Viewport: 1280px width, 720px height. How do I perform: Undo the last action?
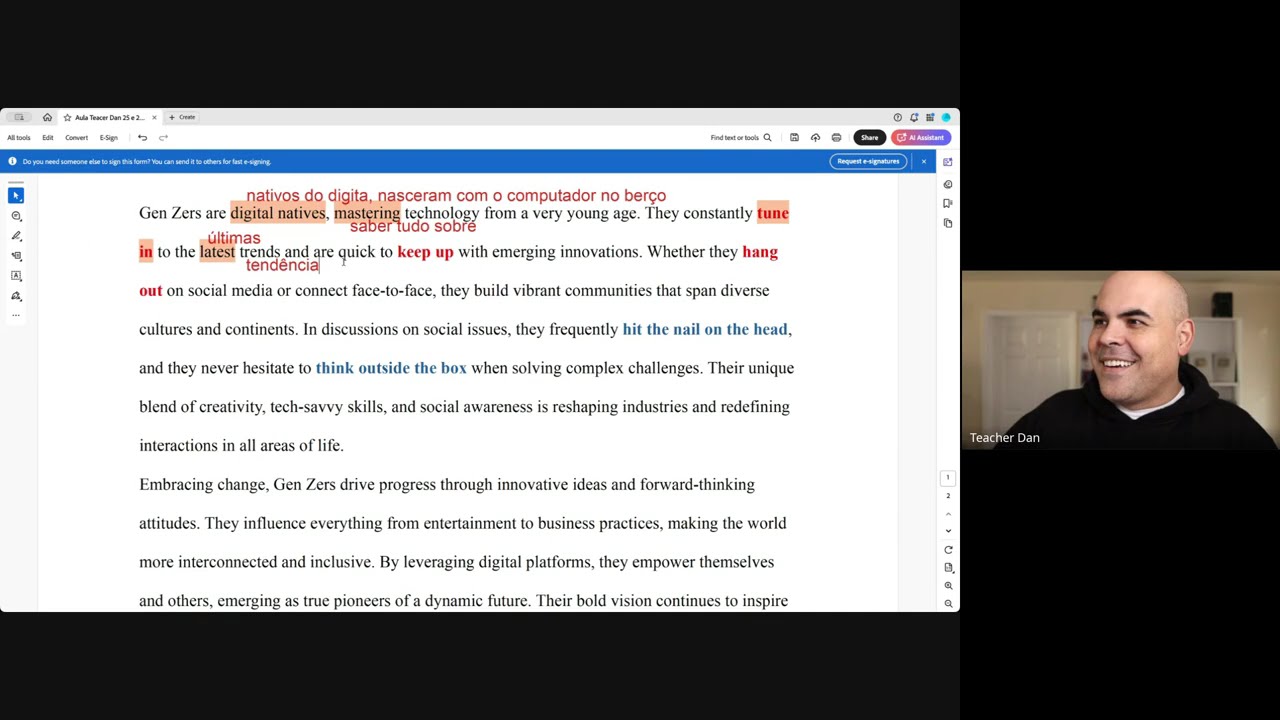142,137
